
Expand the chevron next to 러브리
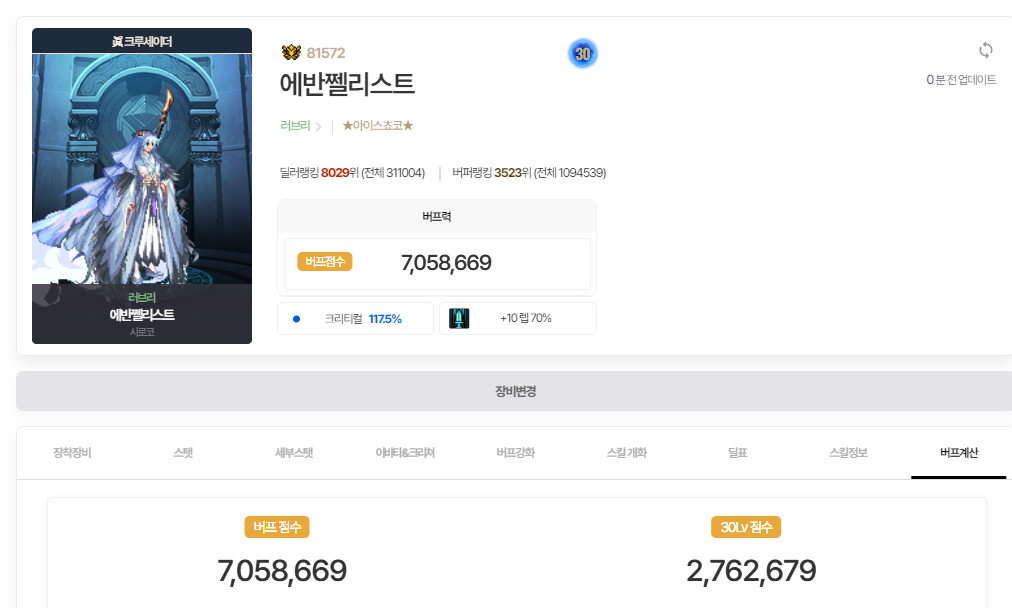tap(319, 127)
